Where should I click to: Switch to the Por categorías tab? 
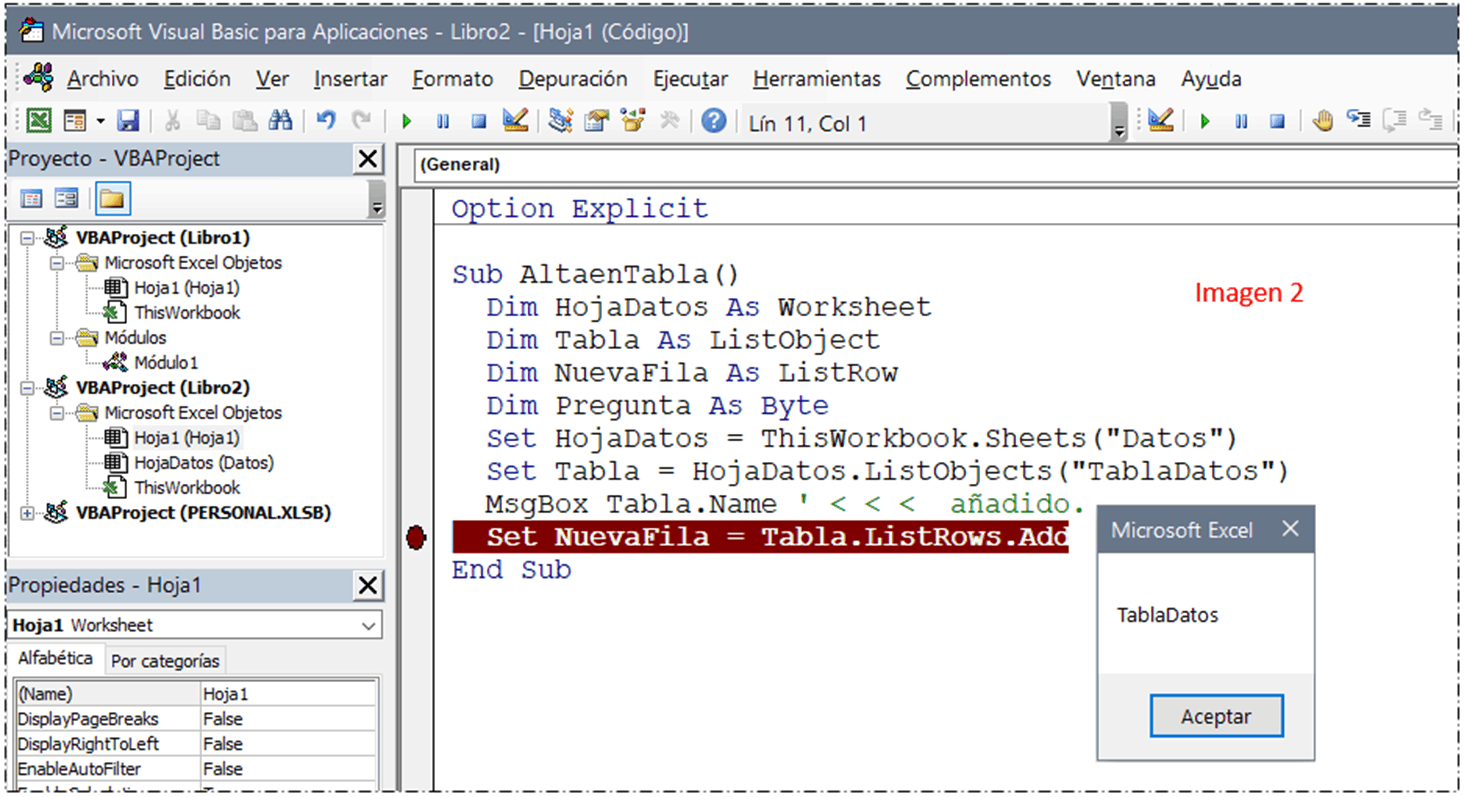click(x=165, y=660)
